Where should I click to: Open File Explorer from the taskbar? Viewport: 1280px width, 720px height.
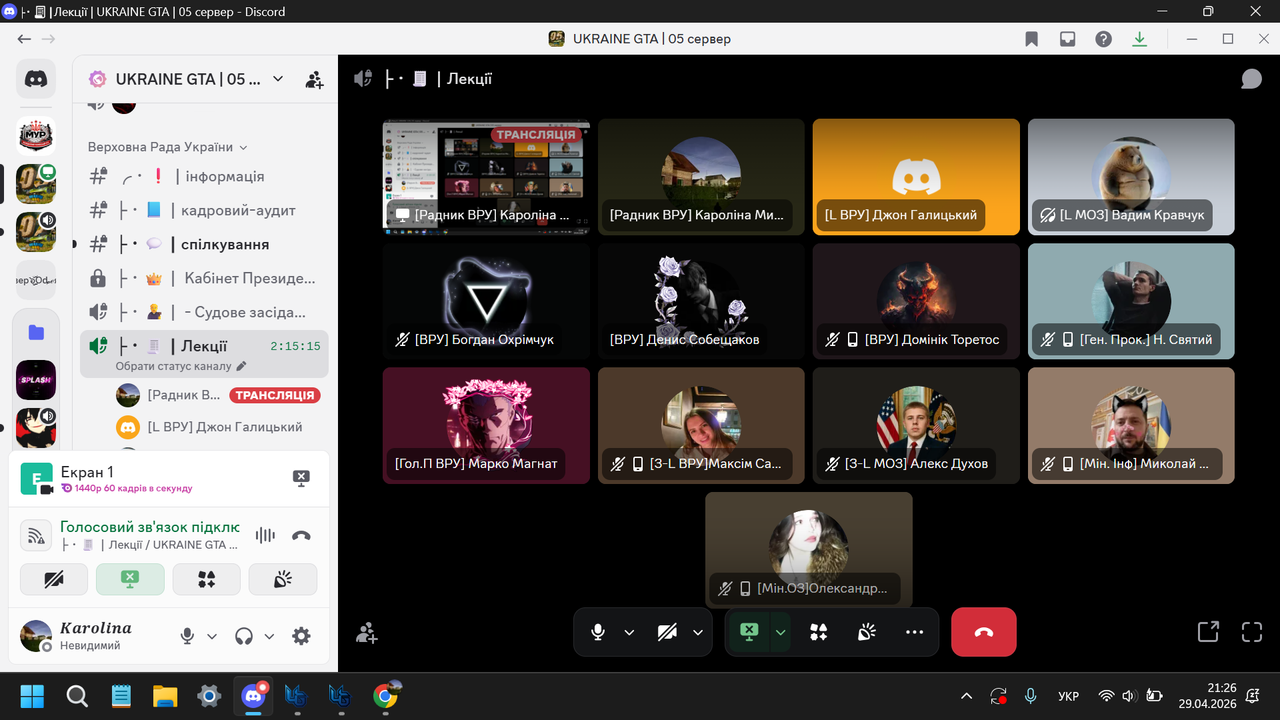pyautogui.click(x=164, y=695)
